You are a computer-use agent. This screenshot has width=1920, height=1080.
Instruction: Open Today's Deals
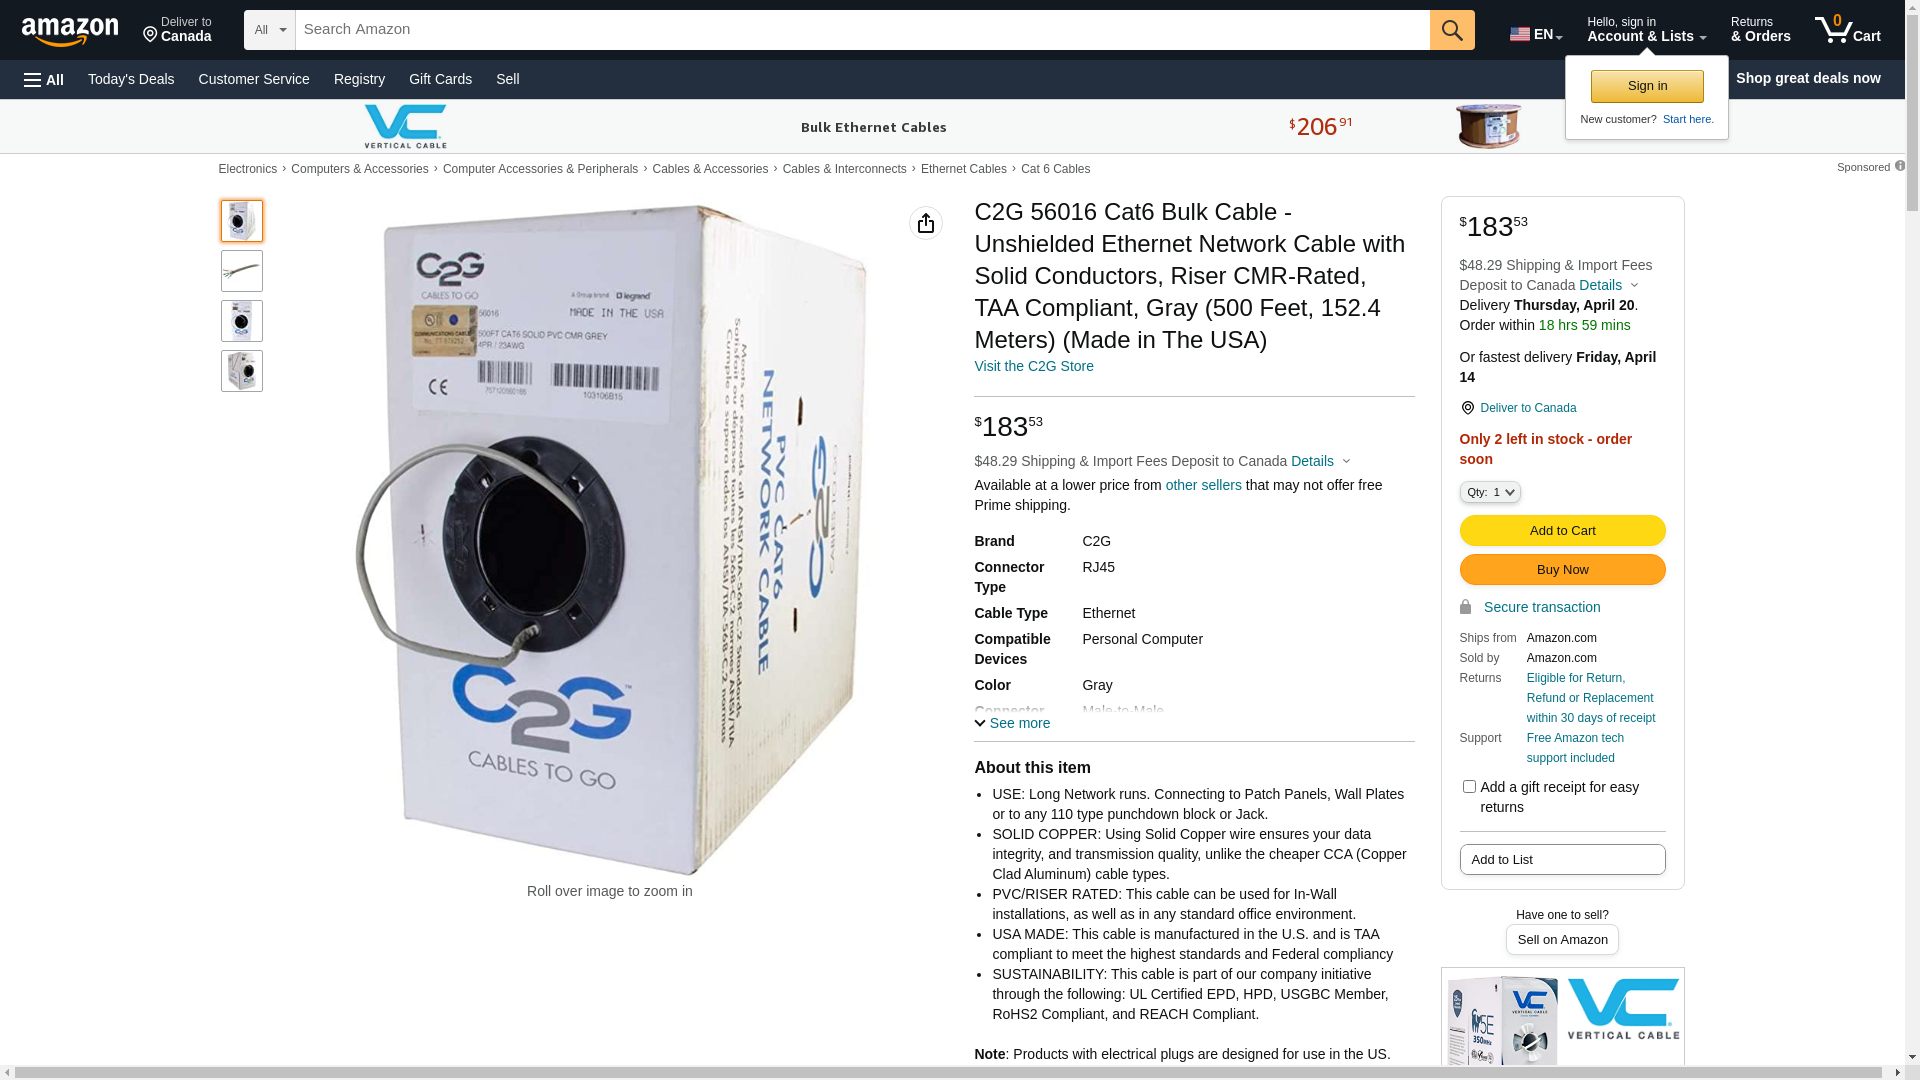tap(131, 79)
